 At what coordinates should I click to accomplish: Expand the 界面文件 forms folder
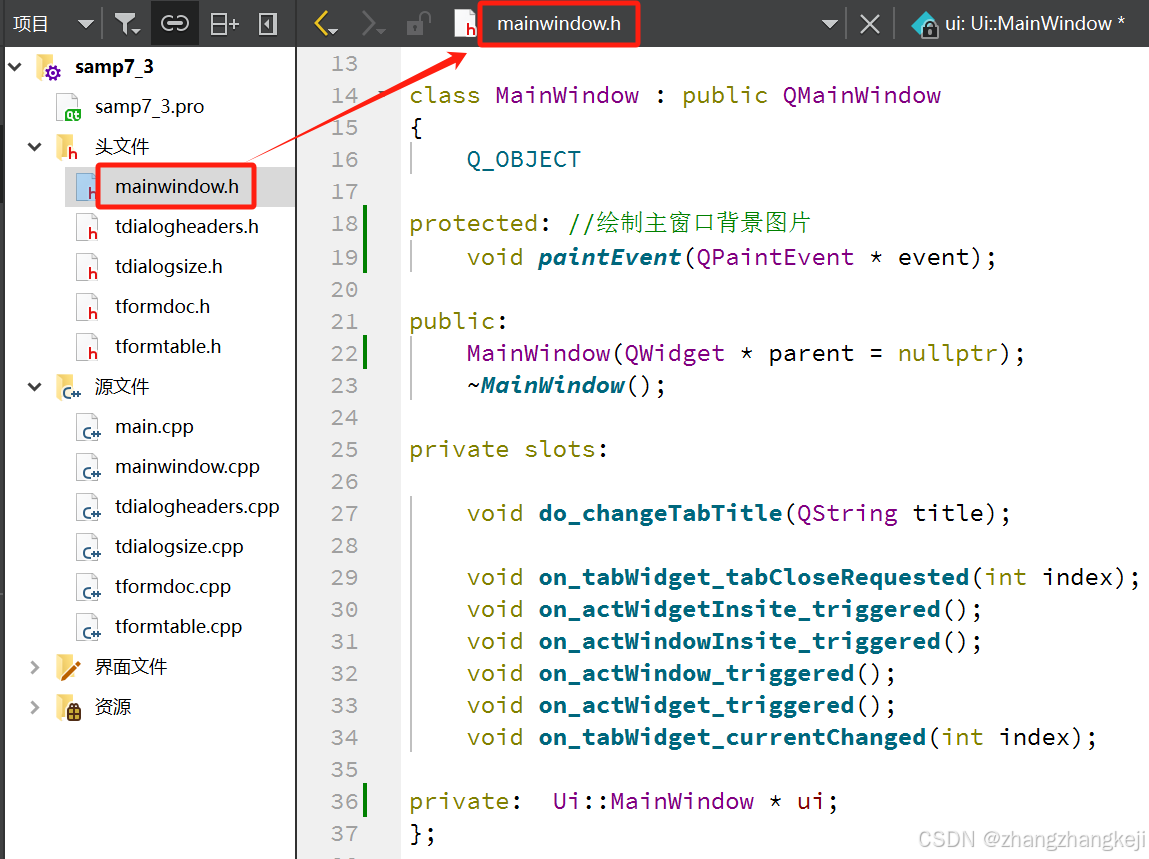34,666
